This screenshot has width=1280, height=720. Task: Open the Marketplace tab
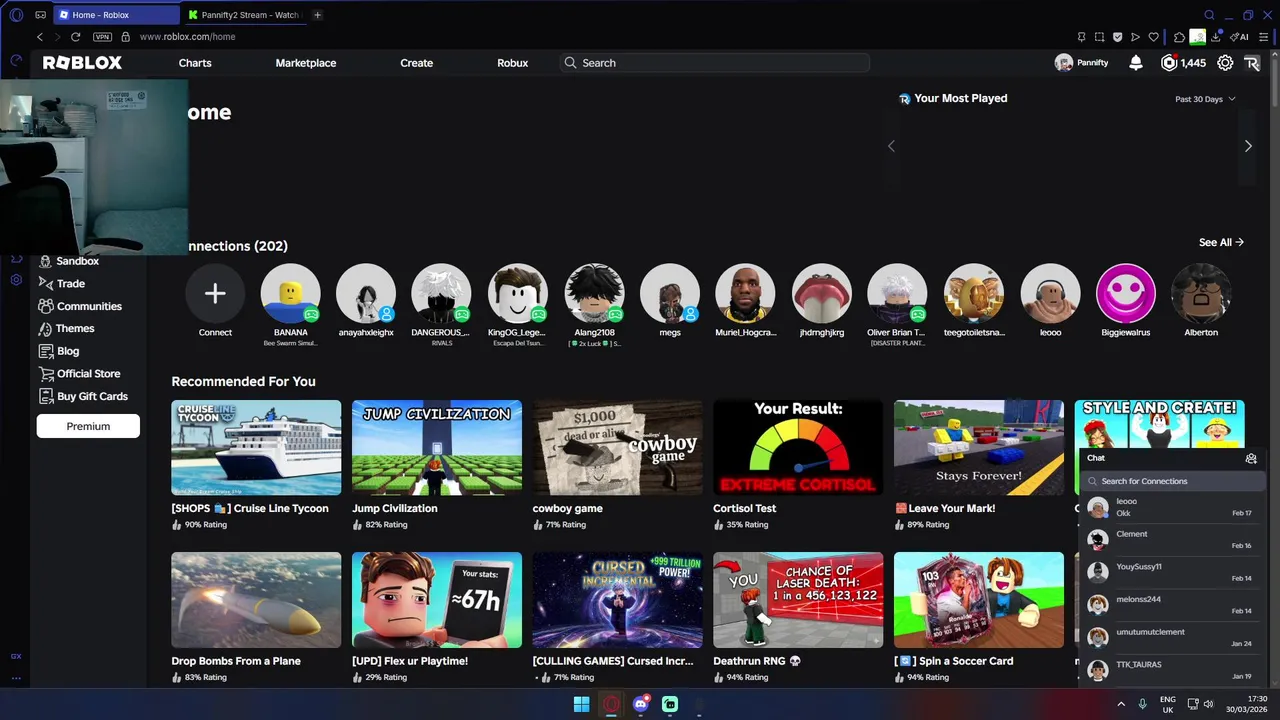[306, 63]
